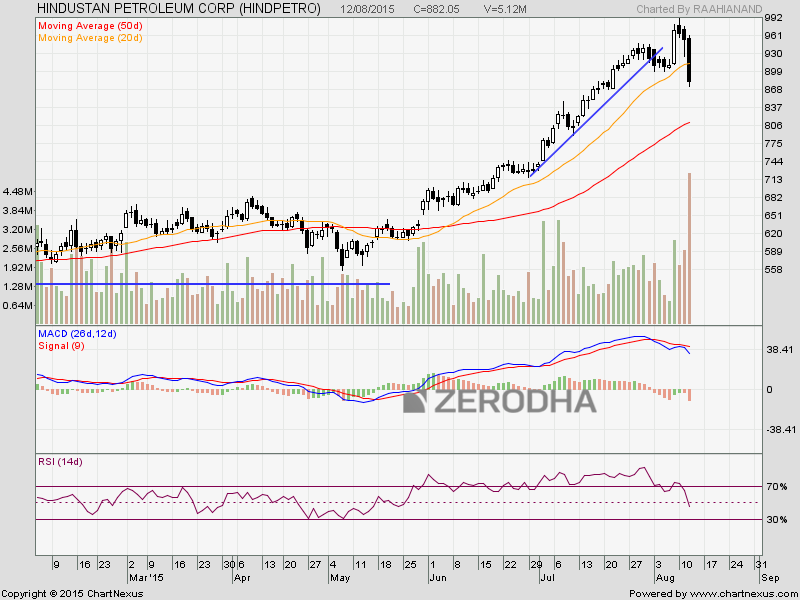The width and height of the screenshot is (800, 600).
Task: Click the Charted By RAAHIANAND credit
Action: (699, 9)
